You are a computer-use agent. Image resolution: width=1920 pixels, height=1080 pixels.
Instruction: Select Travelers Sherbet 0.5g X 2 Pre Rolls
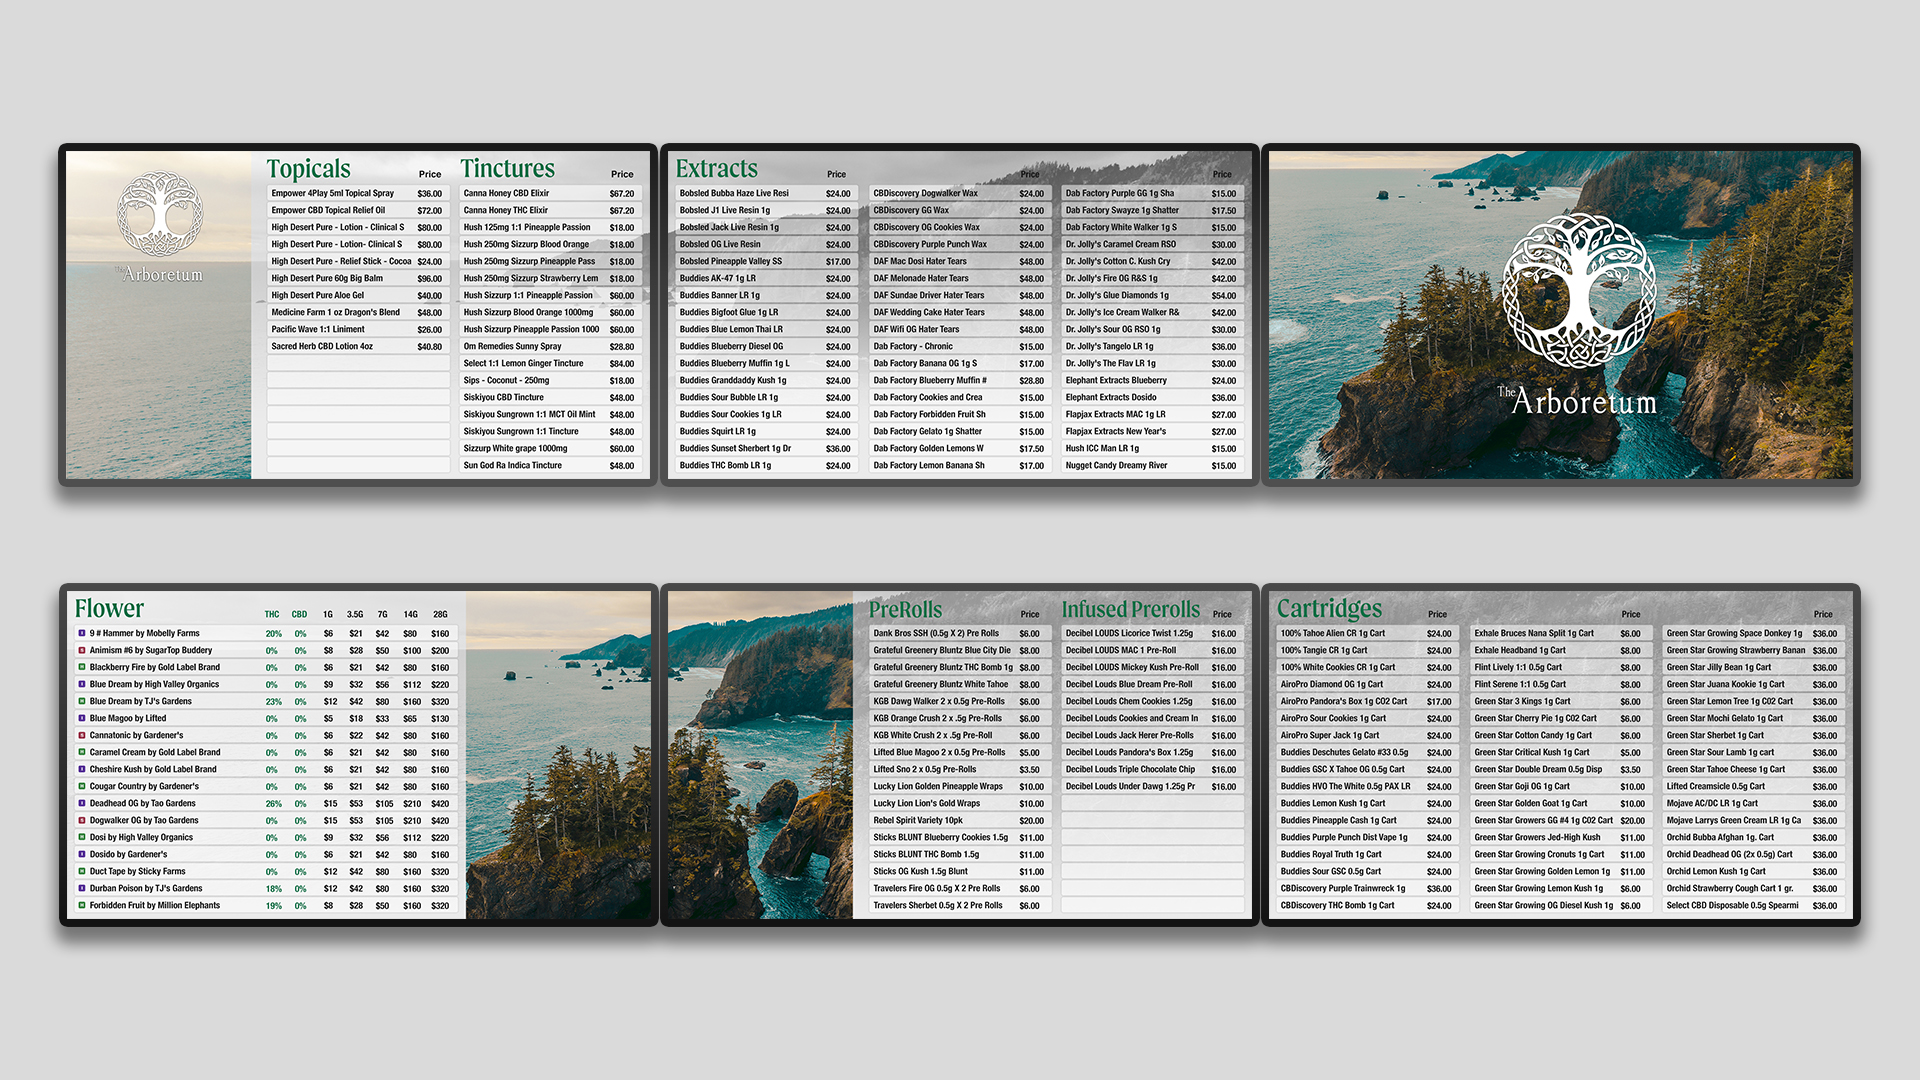(x=959, y=905)
